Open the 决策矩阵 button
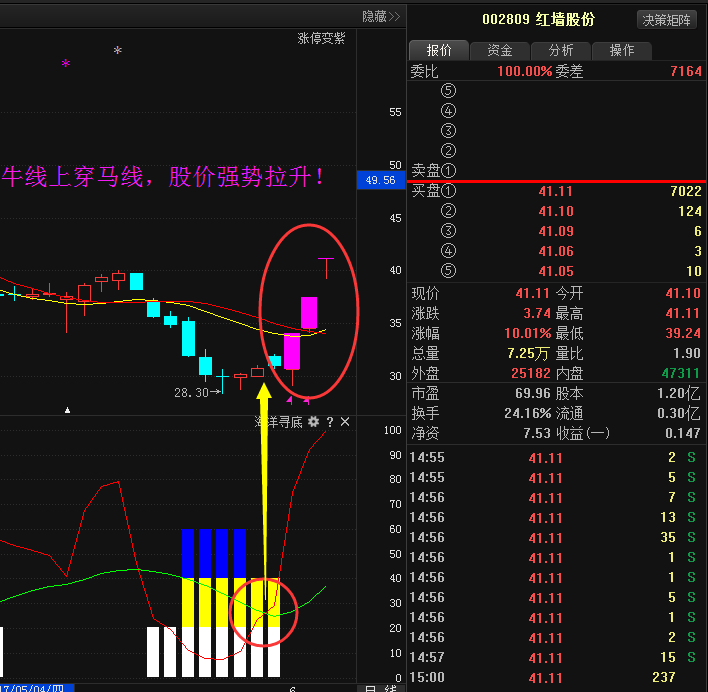The width and height of the screenshot is (708, 692). pyautogui.click(x=666, y=20)
